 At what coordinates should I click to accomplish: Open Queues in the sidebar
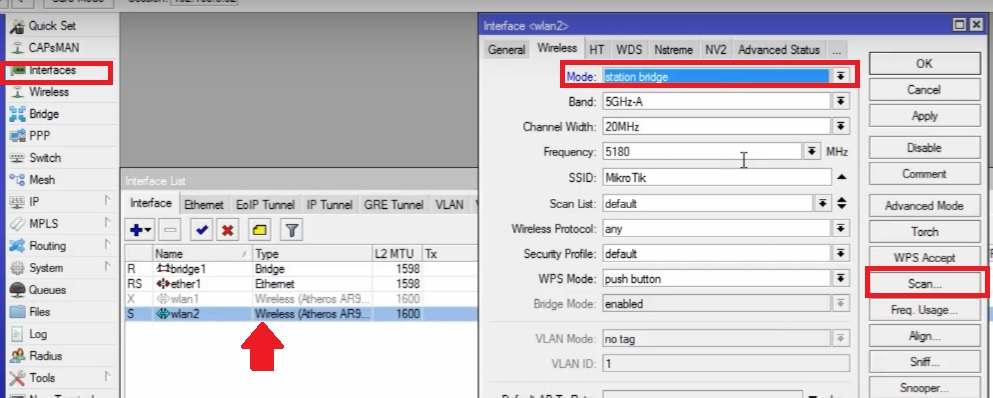[x=47, y=290]
